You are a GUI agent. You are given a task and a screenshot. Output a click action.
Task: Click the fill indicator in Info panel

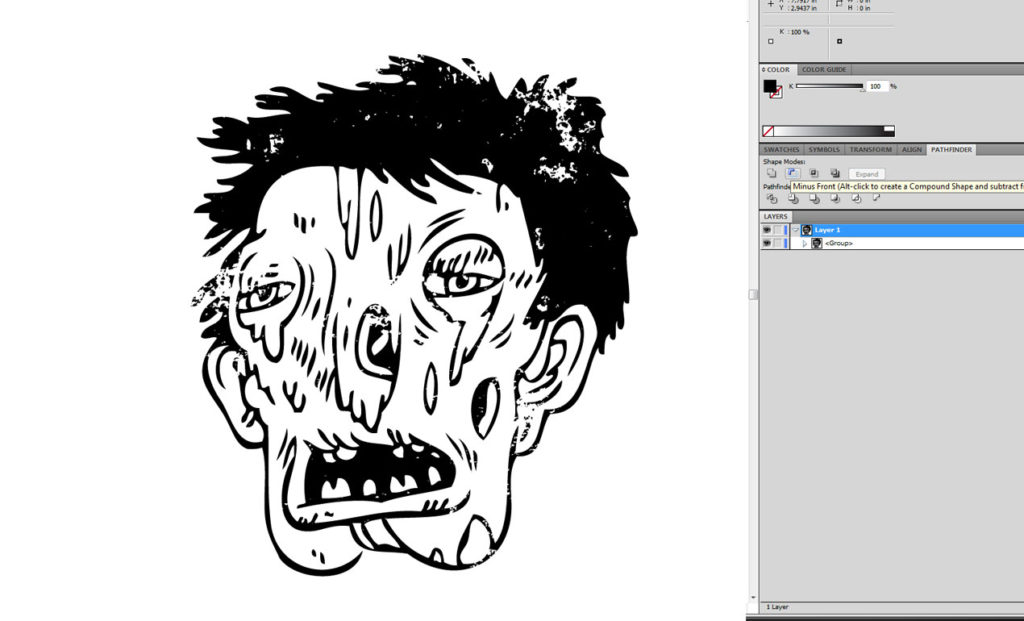click(x=771, y=41)
